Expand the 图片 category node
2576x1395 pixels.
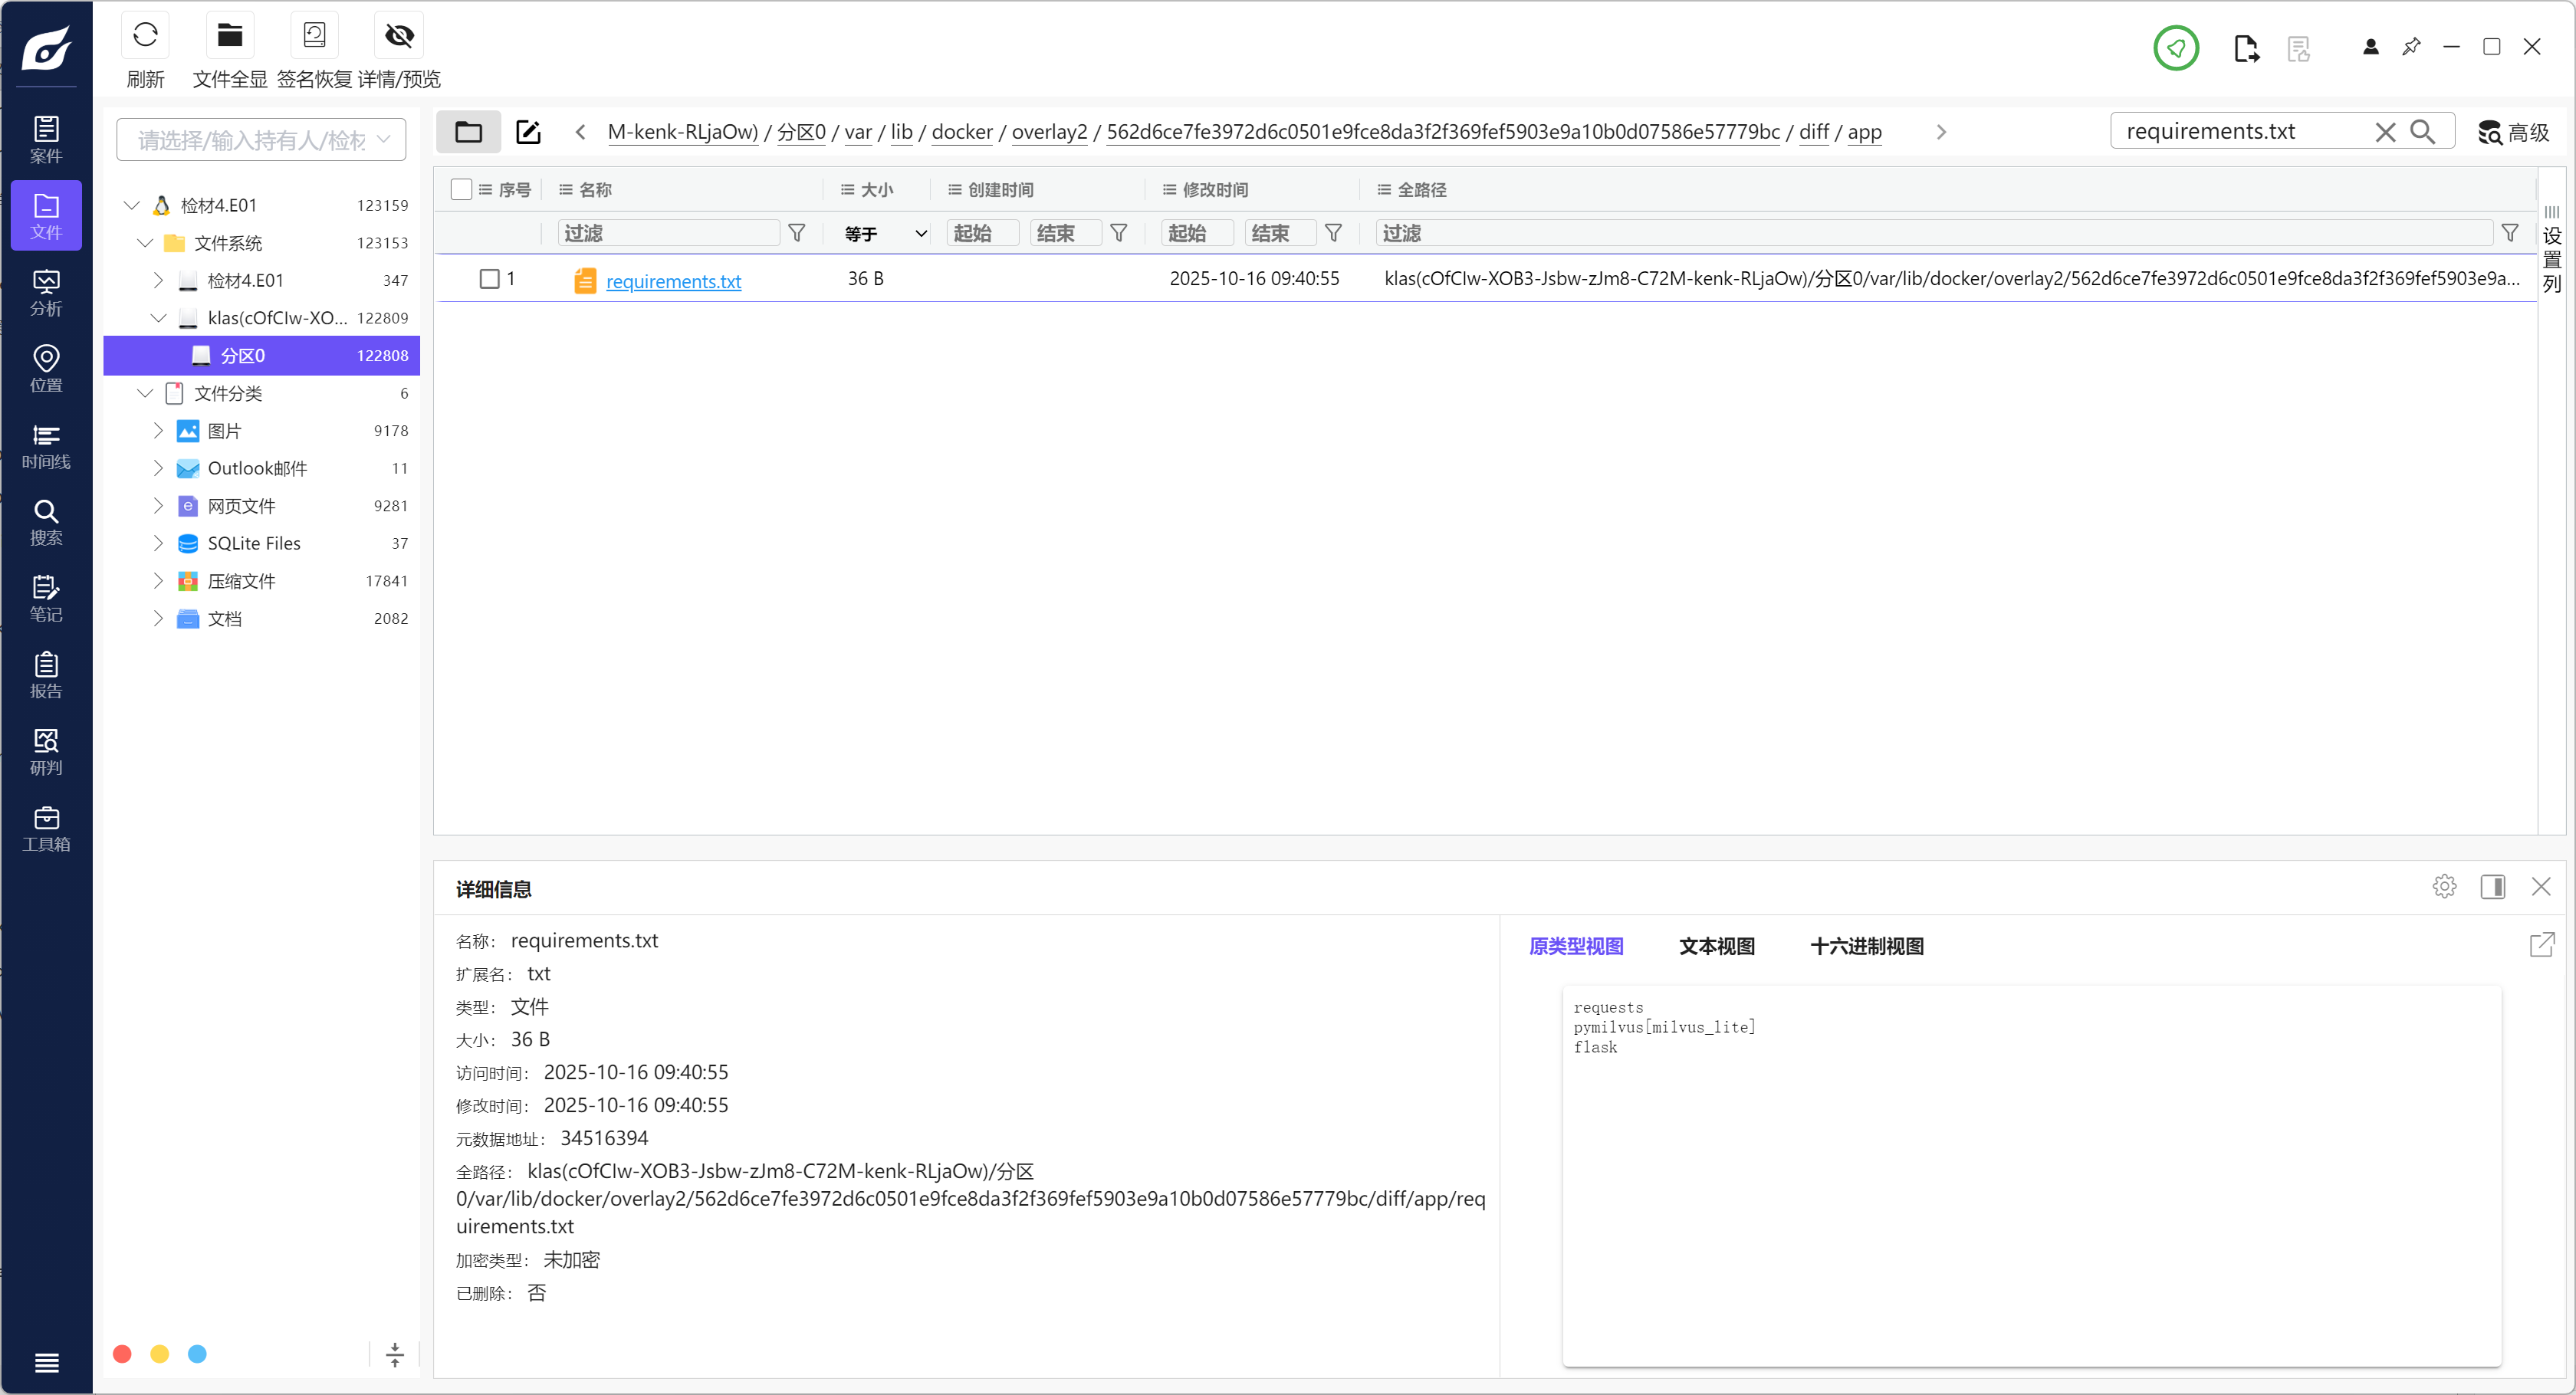[158, 431]
